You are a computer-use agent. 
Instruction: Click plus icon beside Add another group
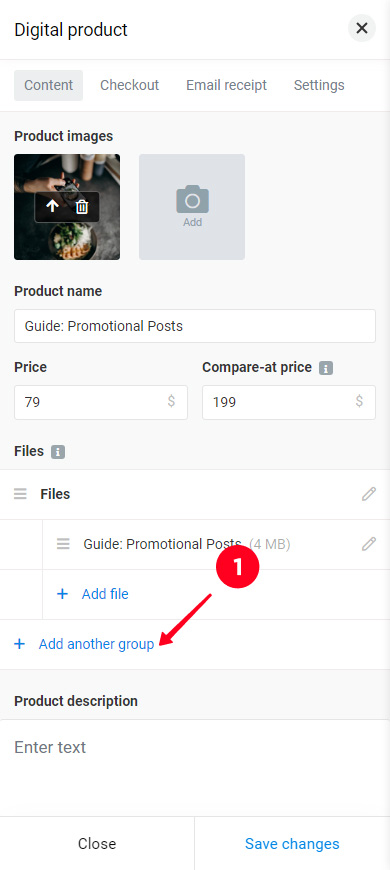coord(19,644)
